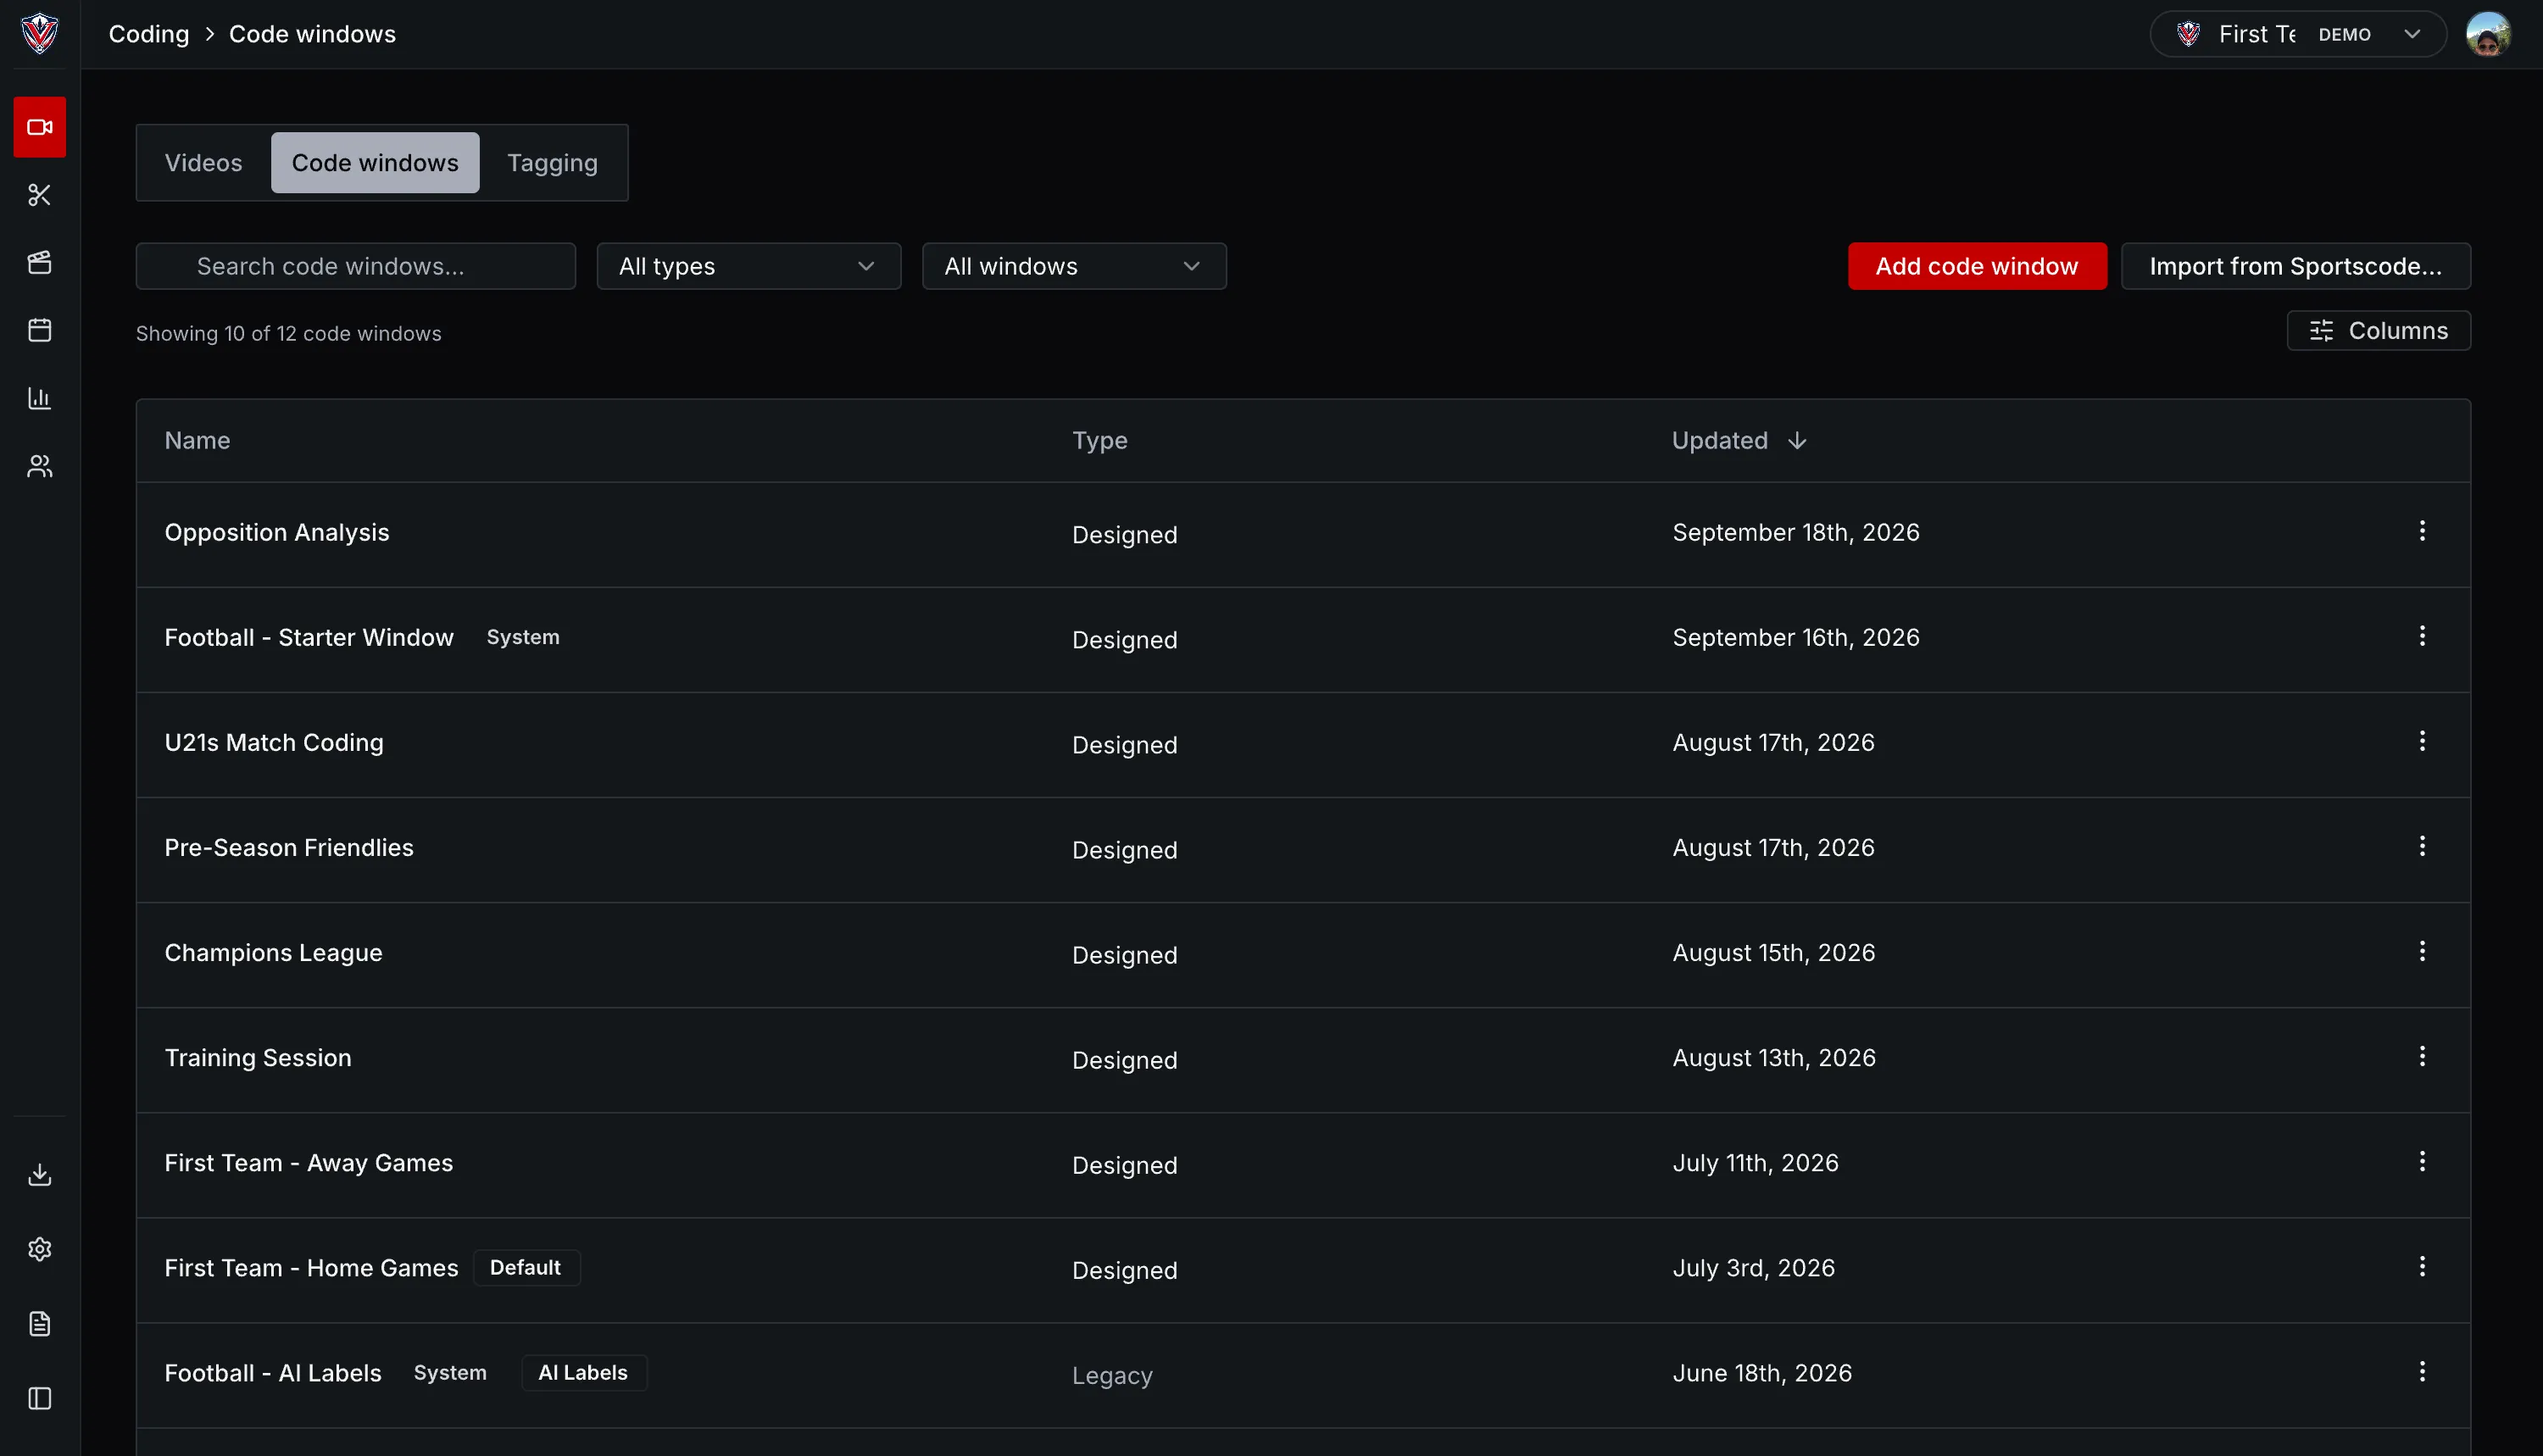Viewport: 2543px width, 1456px height.
Task: Open First Team - Home Games row
Action: pyautogui.click(x=1303, y=1270)
